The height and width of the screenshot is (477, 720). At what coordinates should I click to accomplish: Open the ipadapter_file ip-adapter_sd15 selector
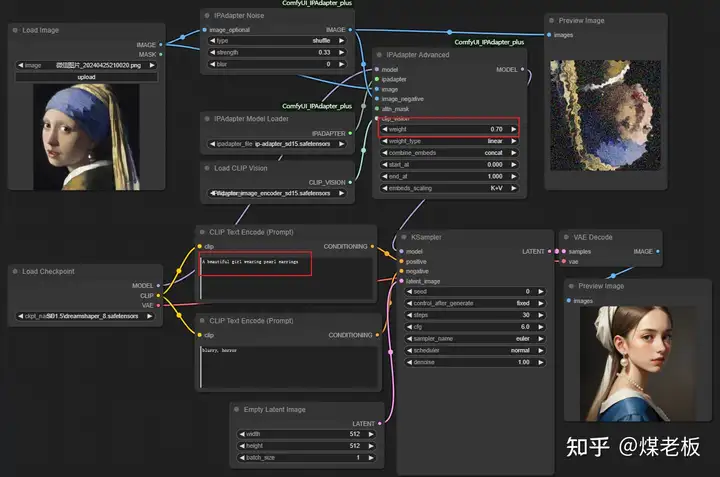tap(277, 144)
